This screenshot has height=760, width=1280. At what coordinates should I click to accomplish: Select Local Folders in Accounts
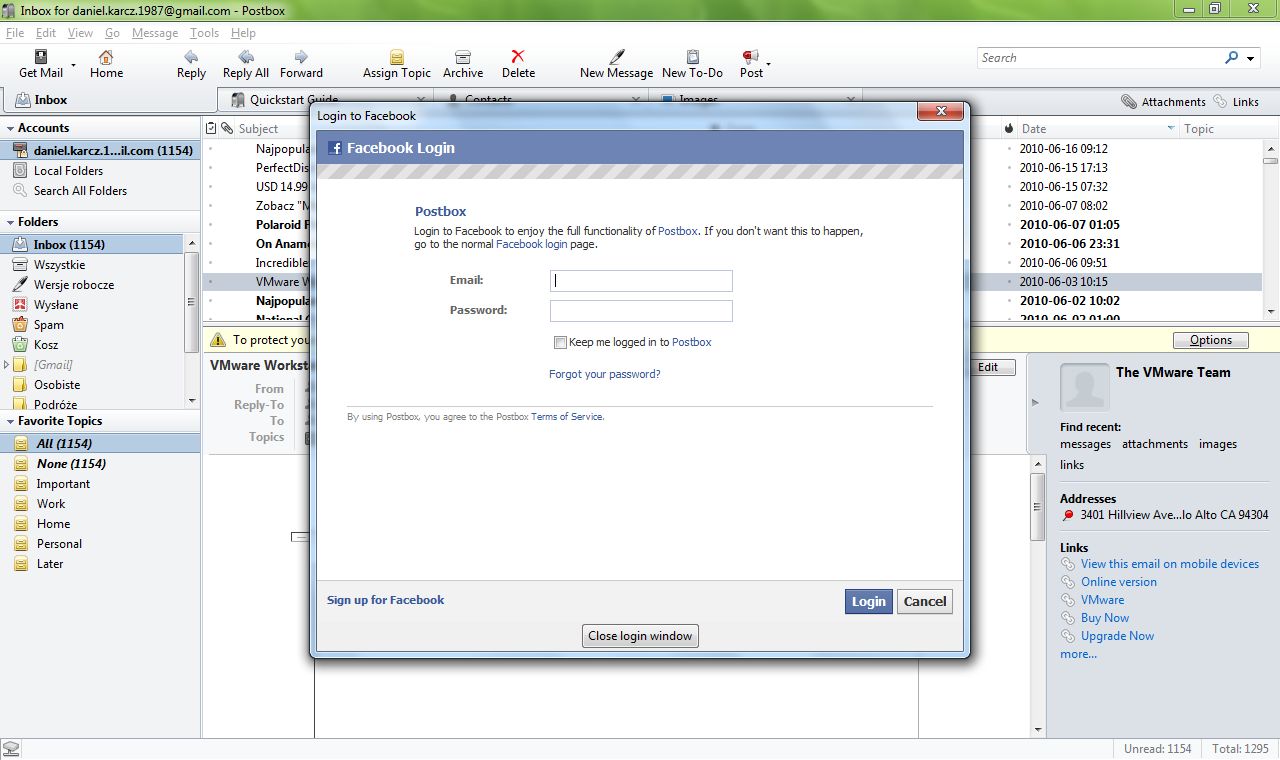pyautogui.click(x=68, y=171)
